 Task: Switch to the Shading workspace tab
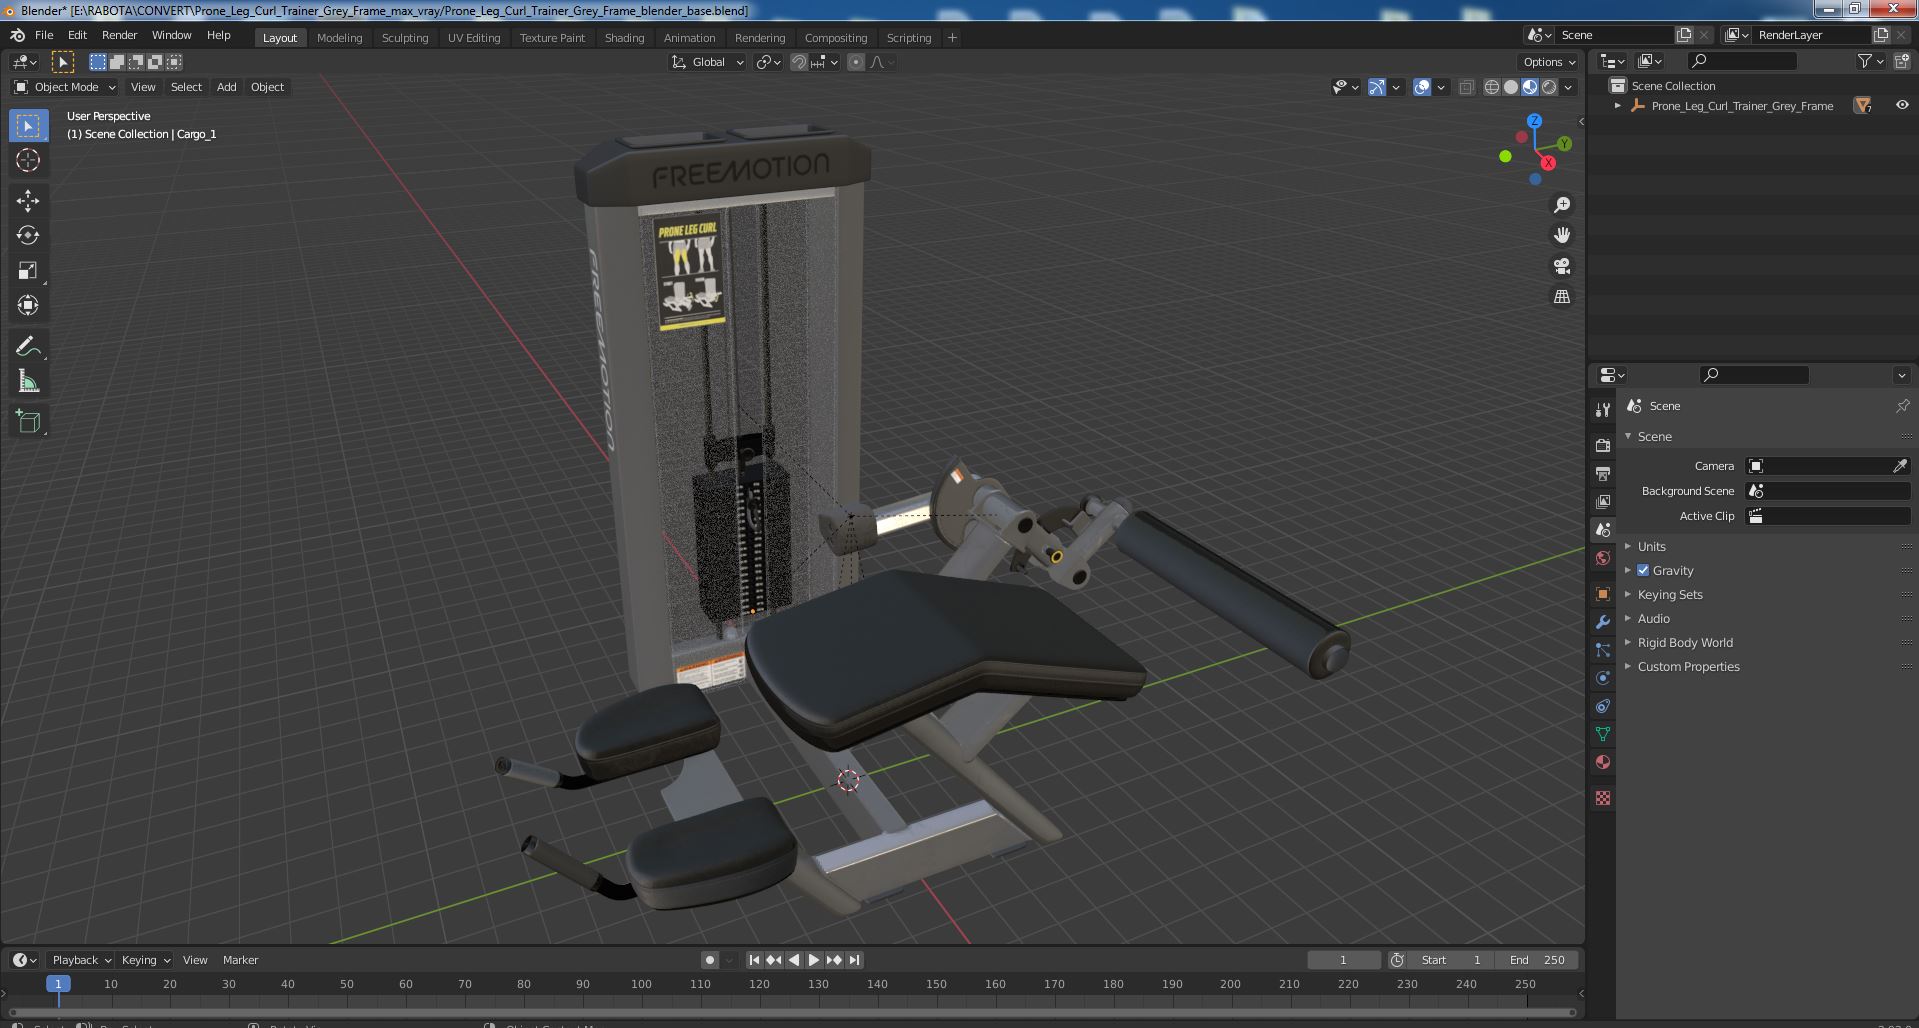(x=624, y=38)
